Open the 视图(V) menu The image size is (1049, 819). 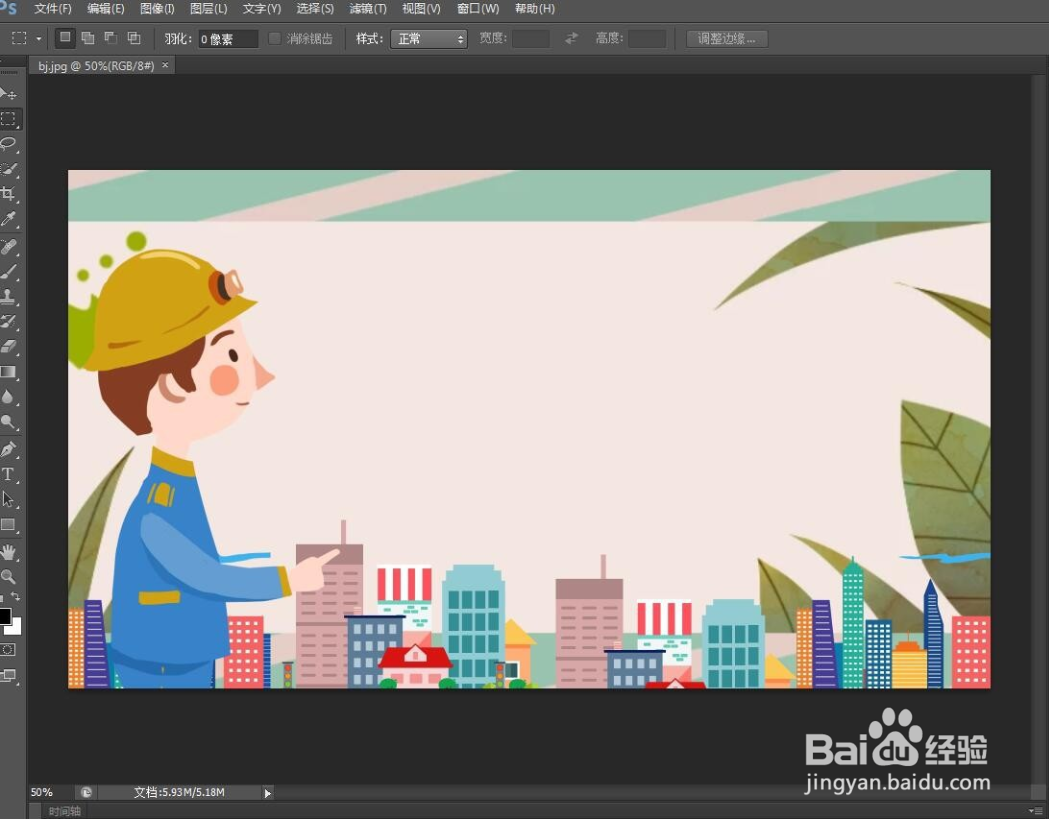point(421,9)
